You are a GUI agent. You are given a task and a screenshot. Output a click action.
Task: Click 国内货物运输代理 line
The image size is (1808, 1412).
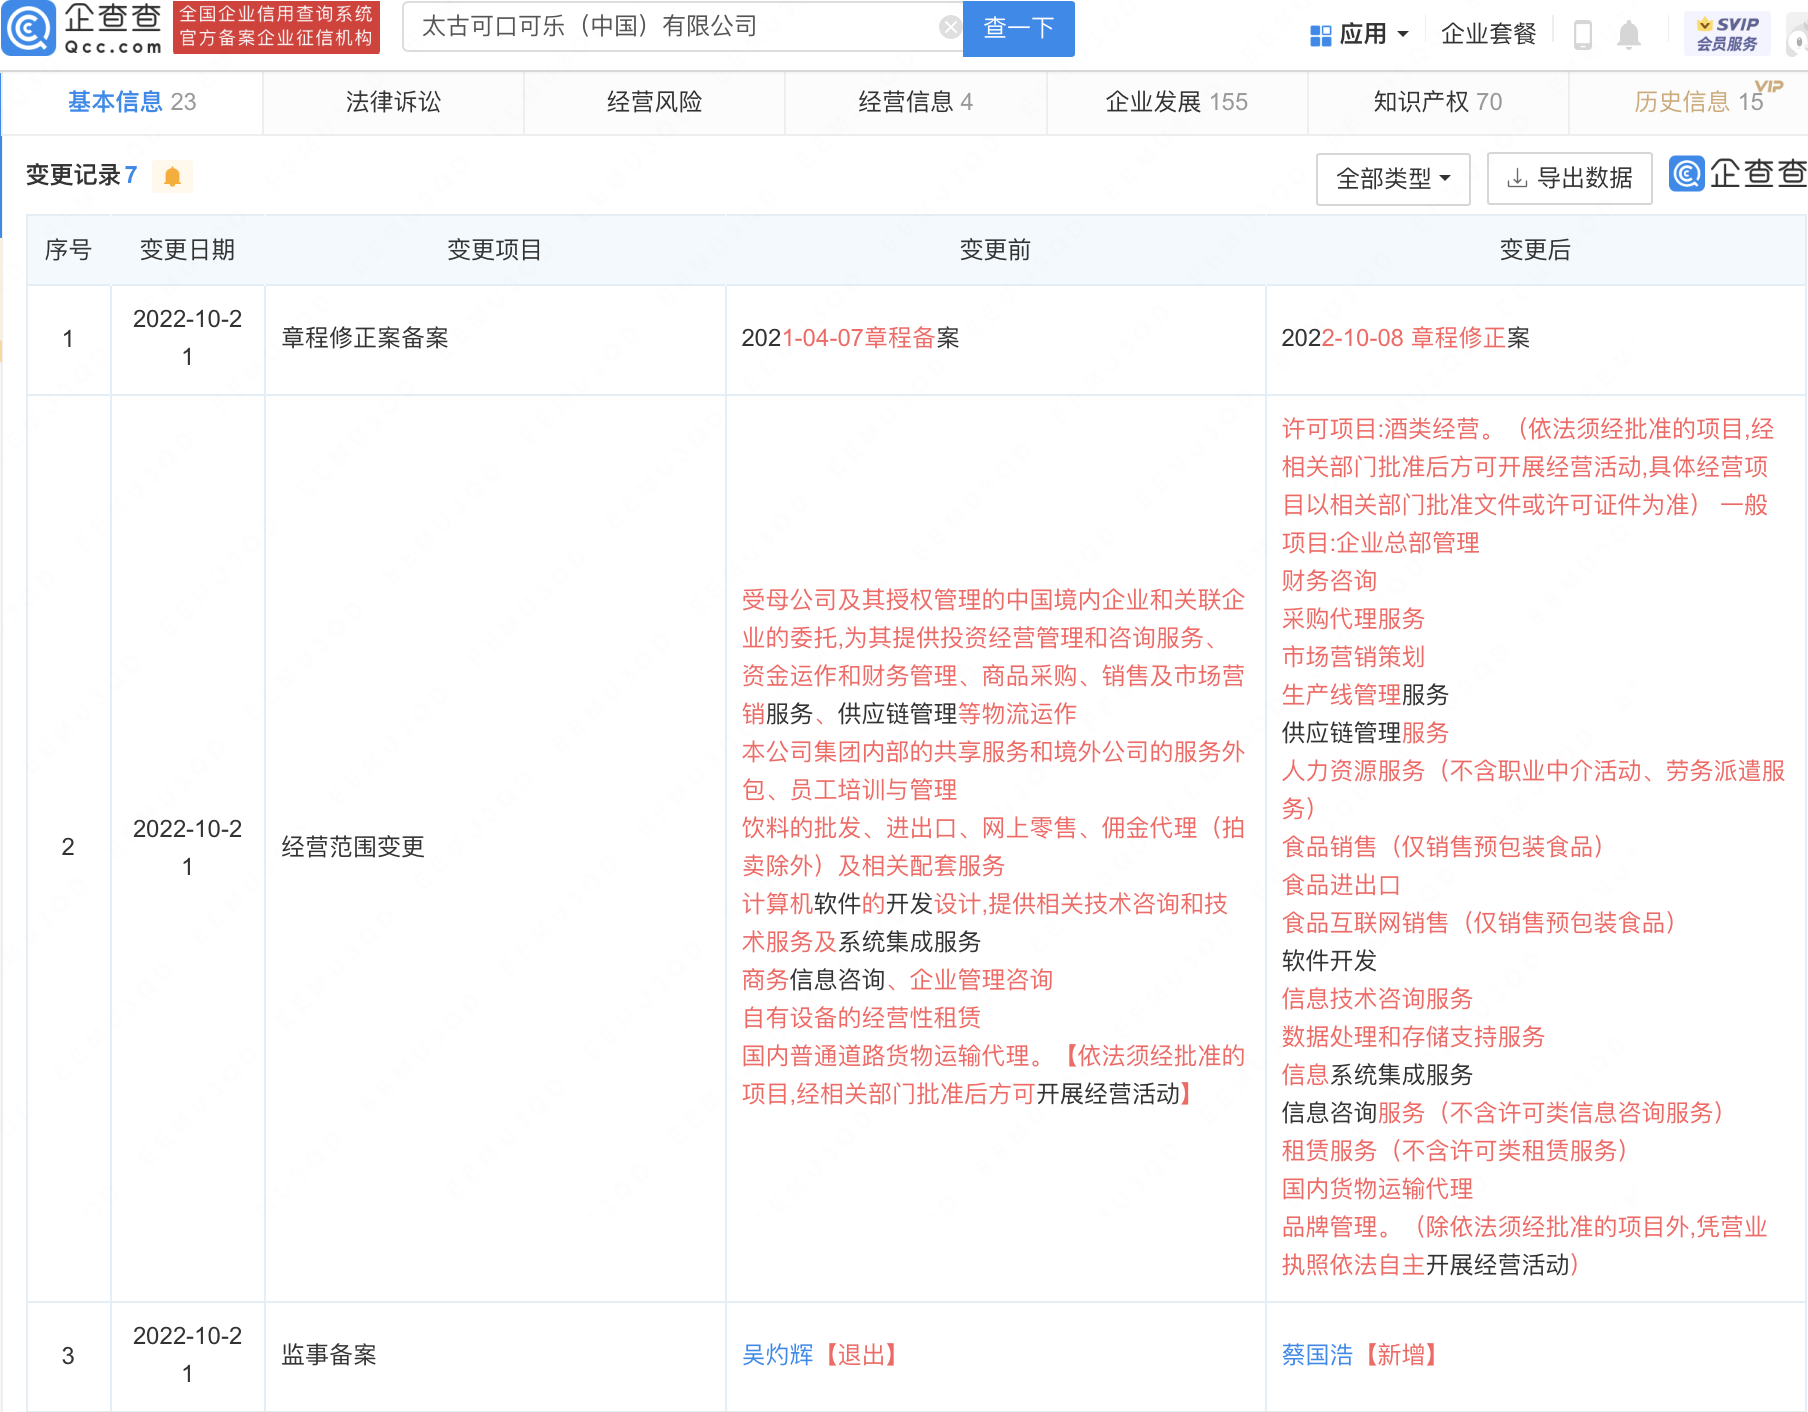(x=1377, y=1189)
